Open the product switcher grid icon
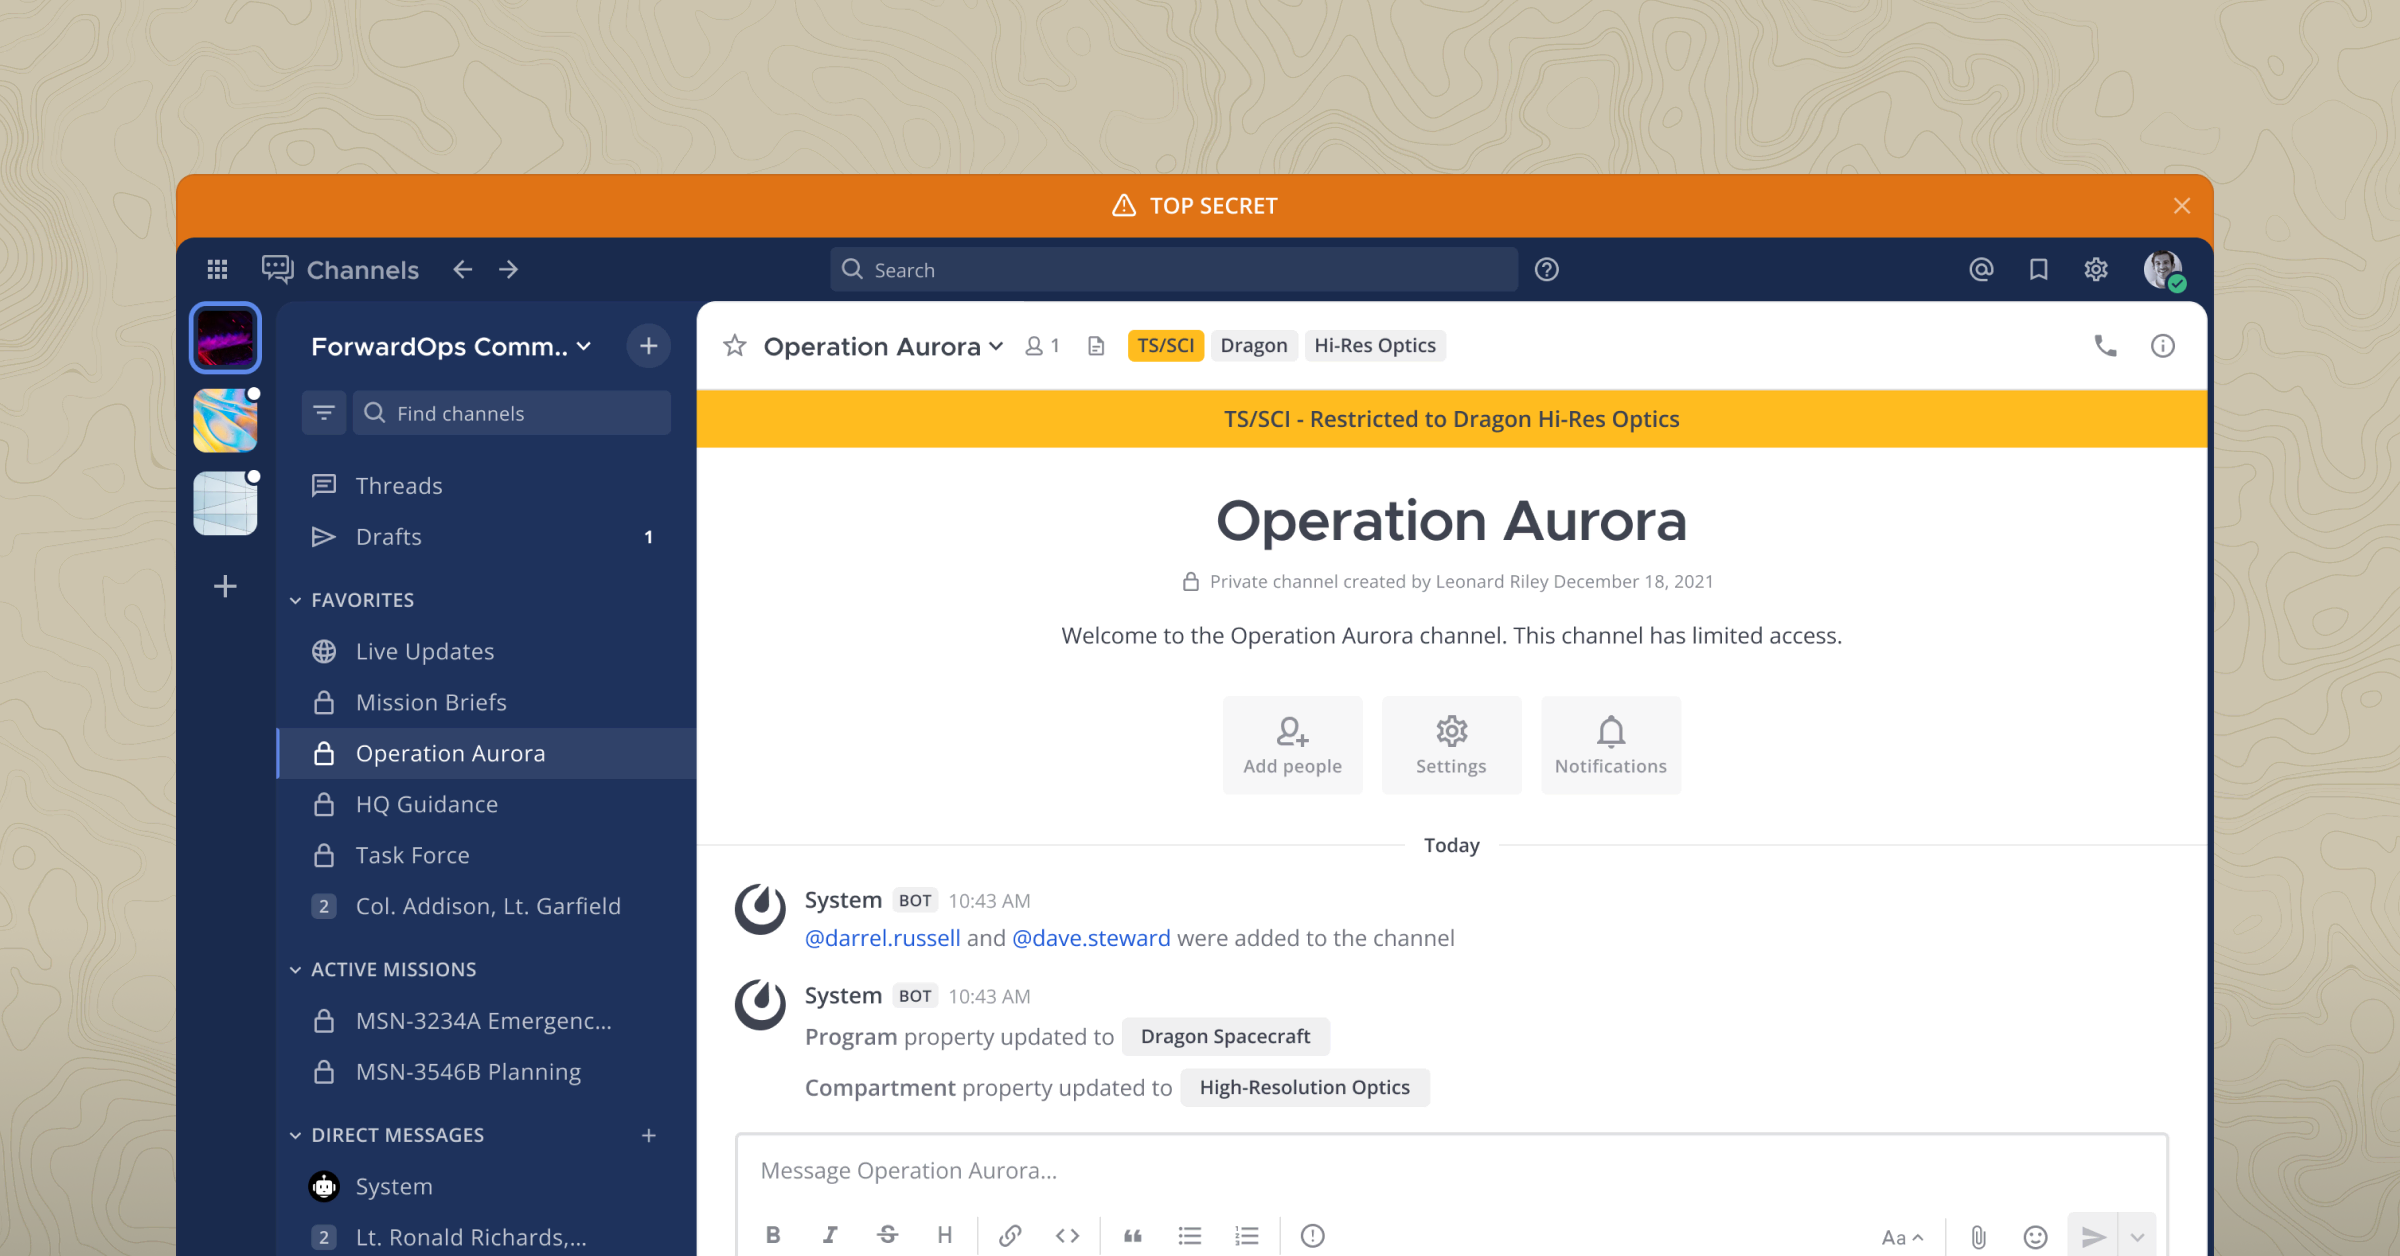The height and width of the screenshot is (1256, 2400). point(217,269)
